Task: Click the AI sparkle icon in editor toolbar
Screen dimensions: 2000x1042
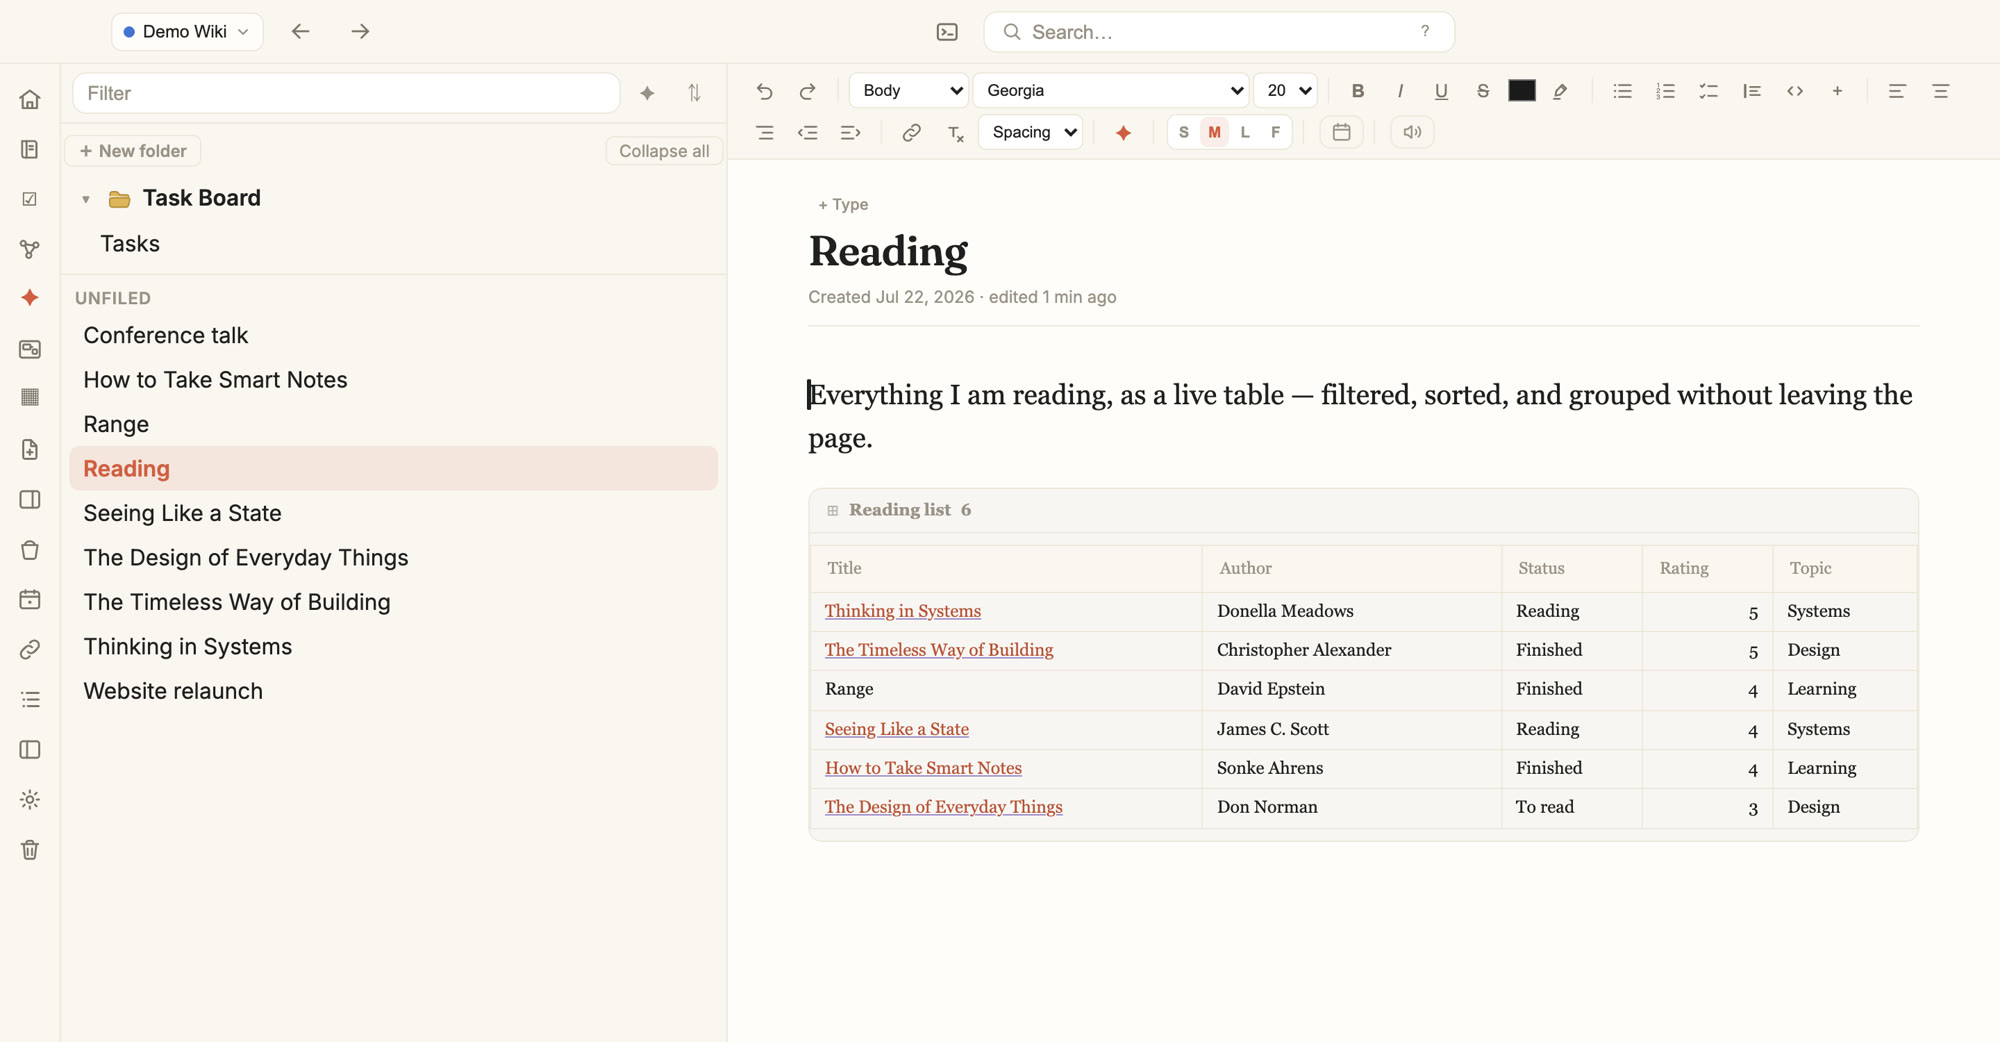Action: (x=1123, y=132)
